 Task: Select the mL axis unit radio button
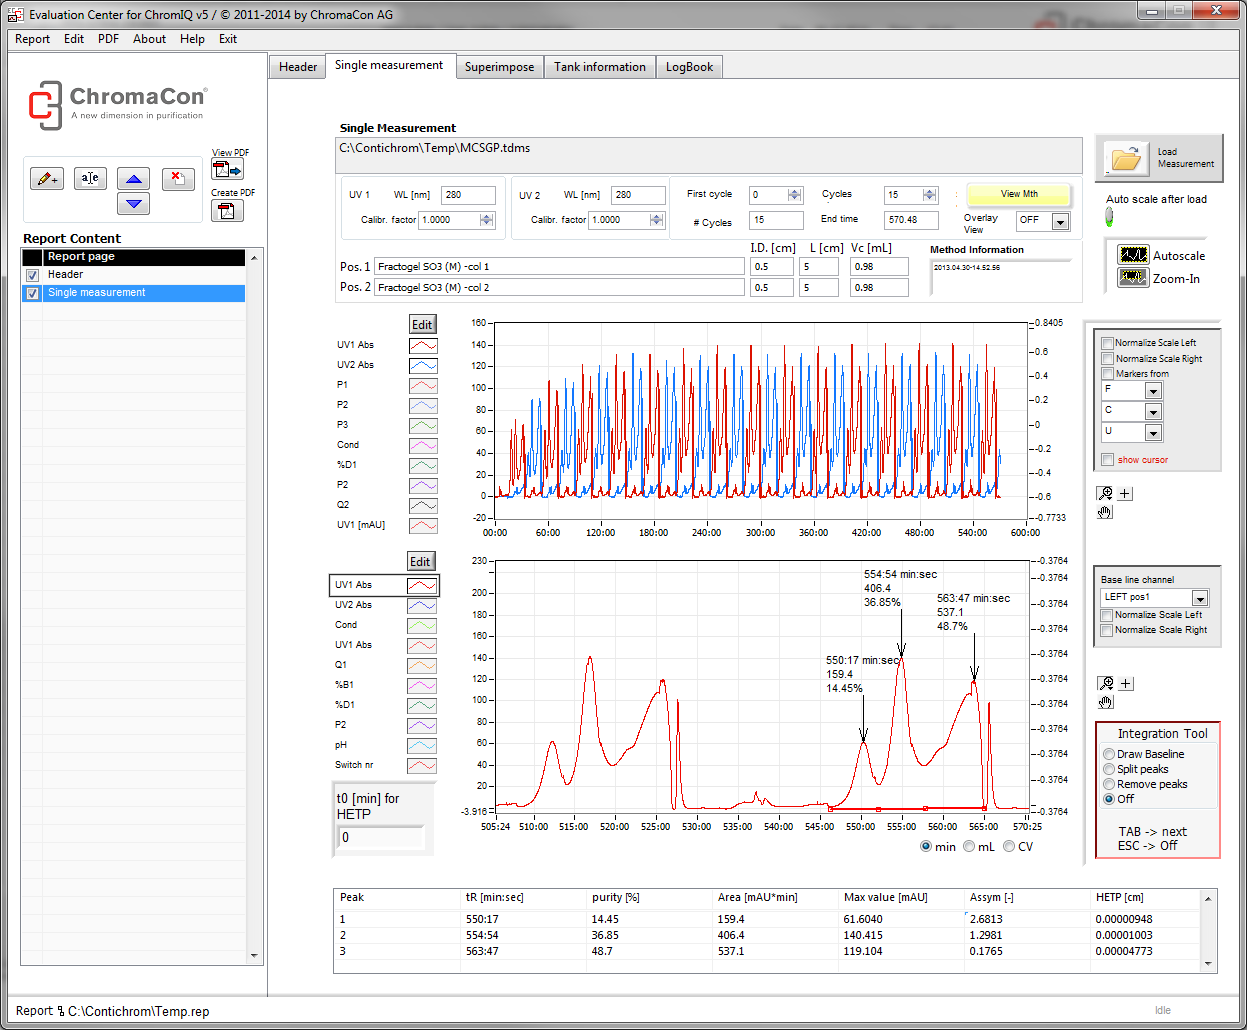[x=969, y=847]
